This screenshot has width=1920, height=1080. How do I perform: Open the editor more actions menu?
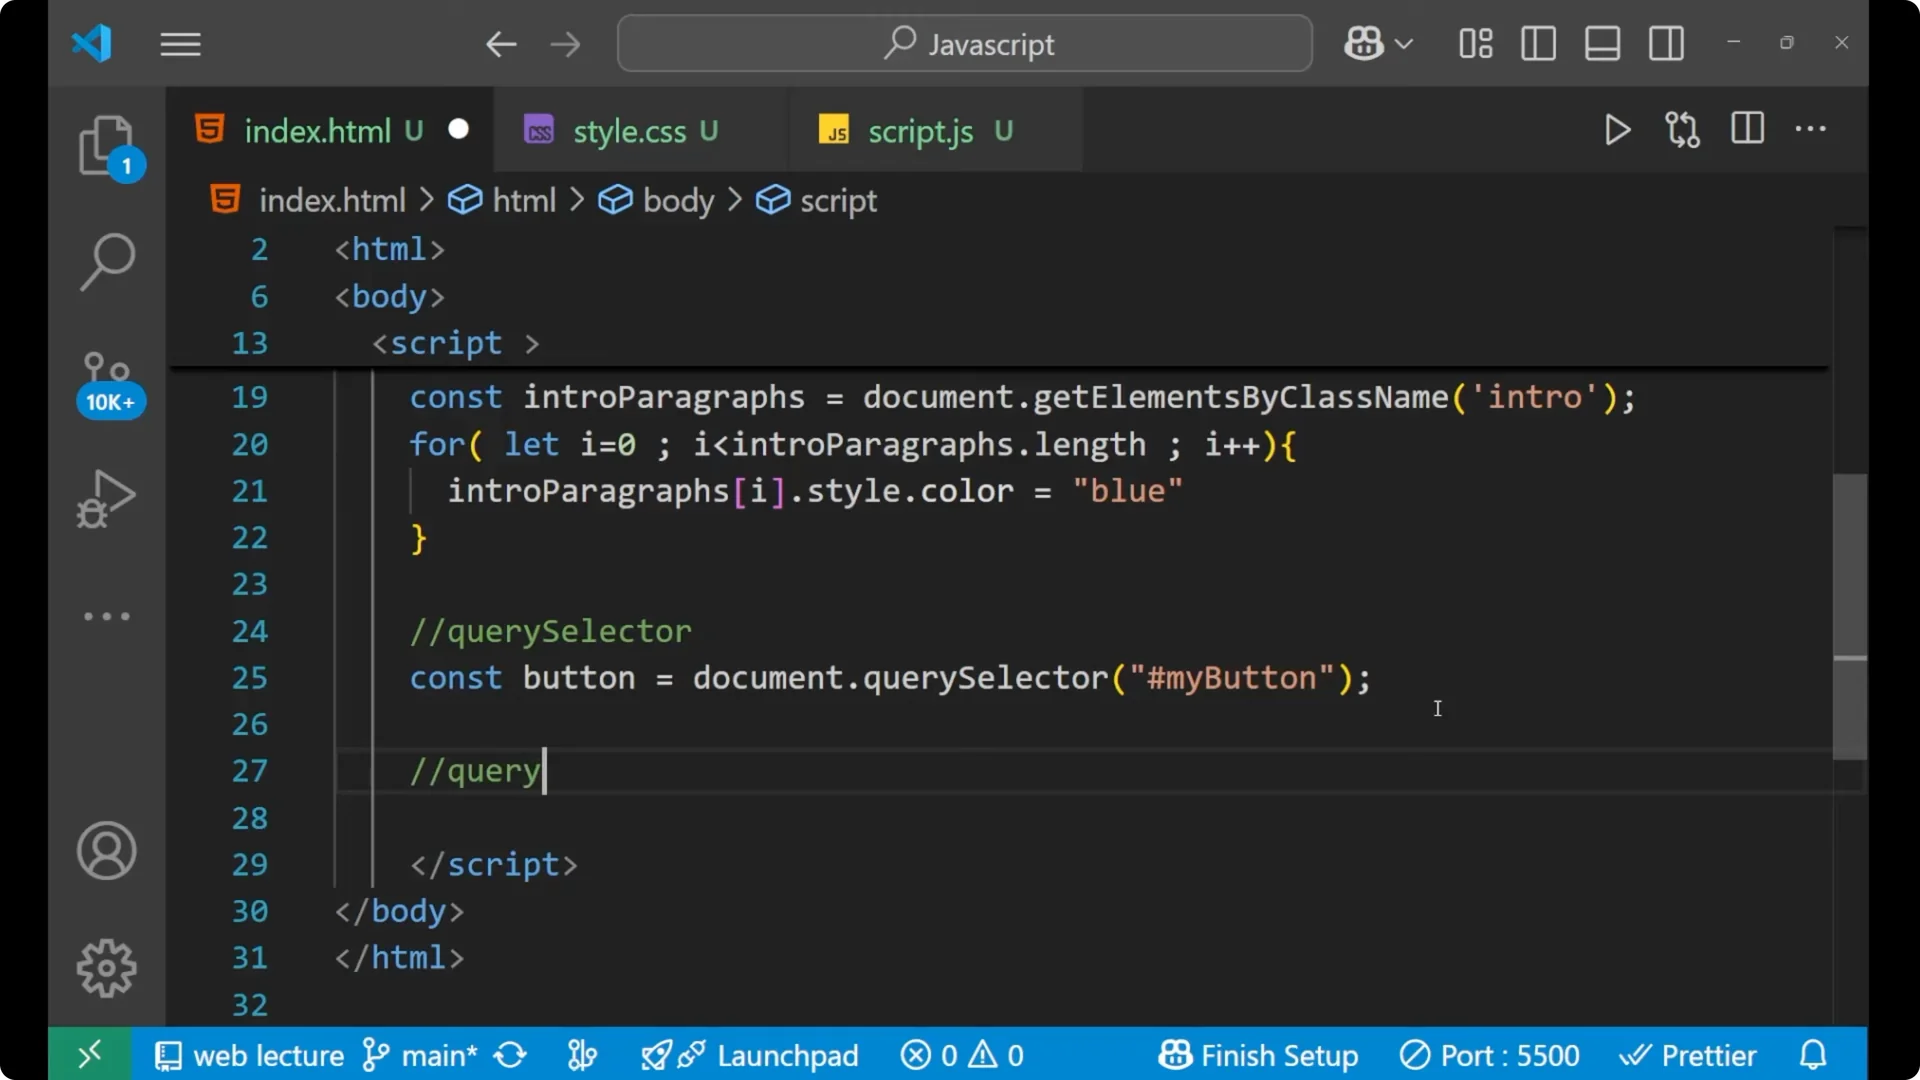(x=1811, y=130)
